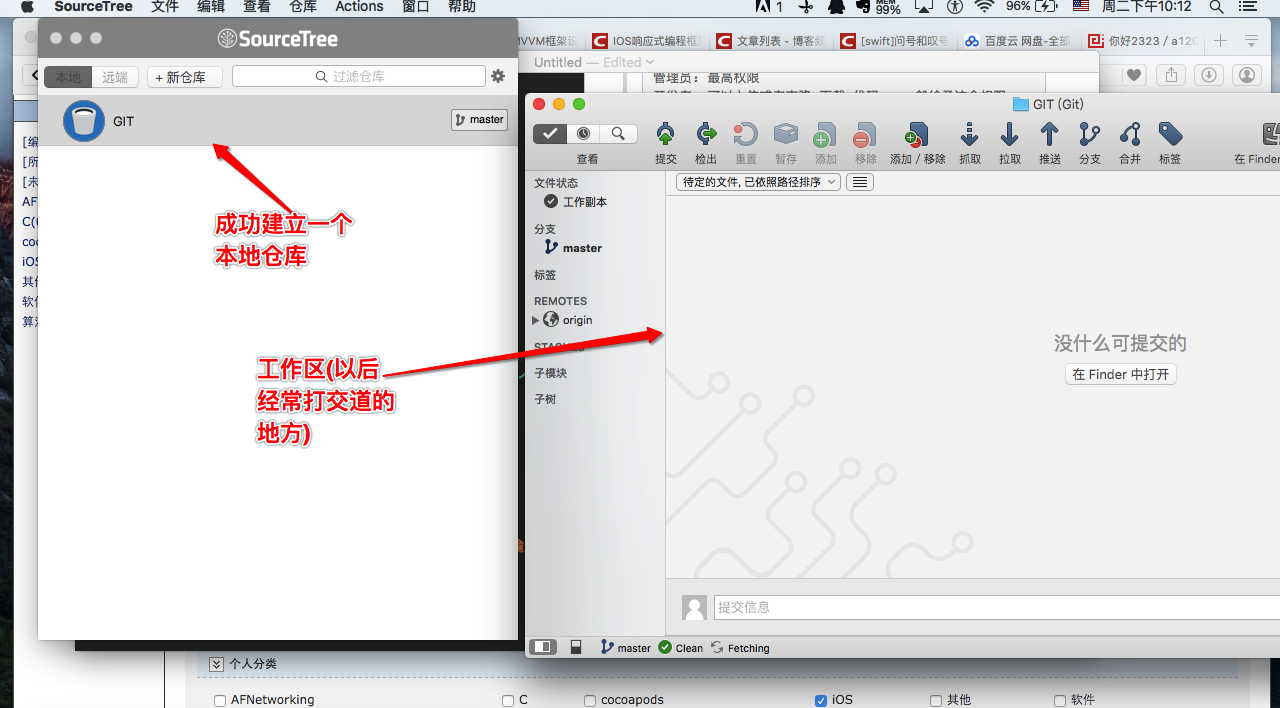Screen dimensions: 1280x708
Task: Click the 抓取 (fetch) toolbar icon
Action: [x=969, y=135]
